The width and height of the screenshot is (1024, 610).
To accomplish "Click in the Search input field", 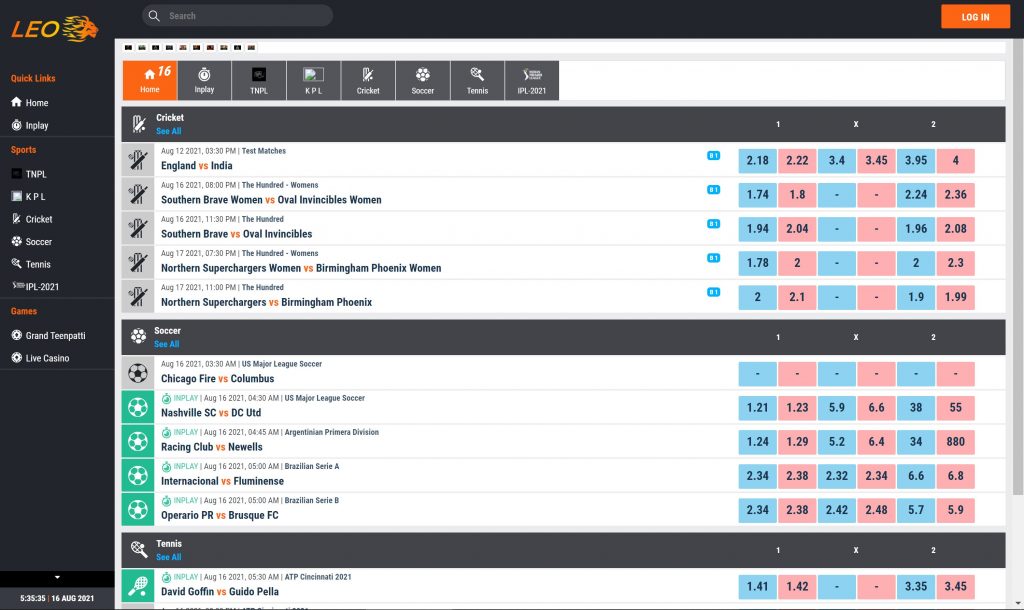I will click(245, 16).
